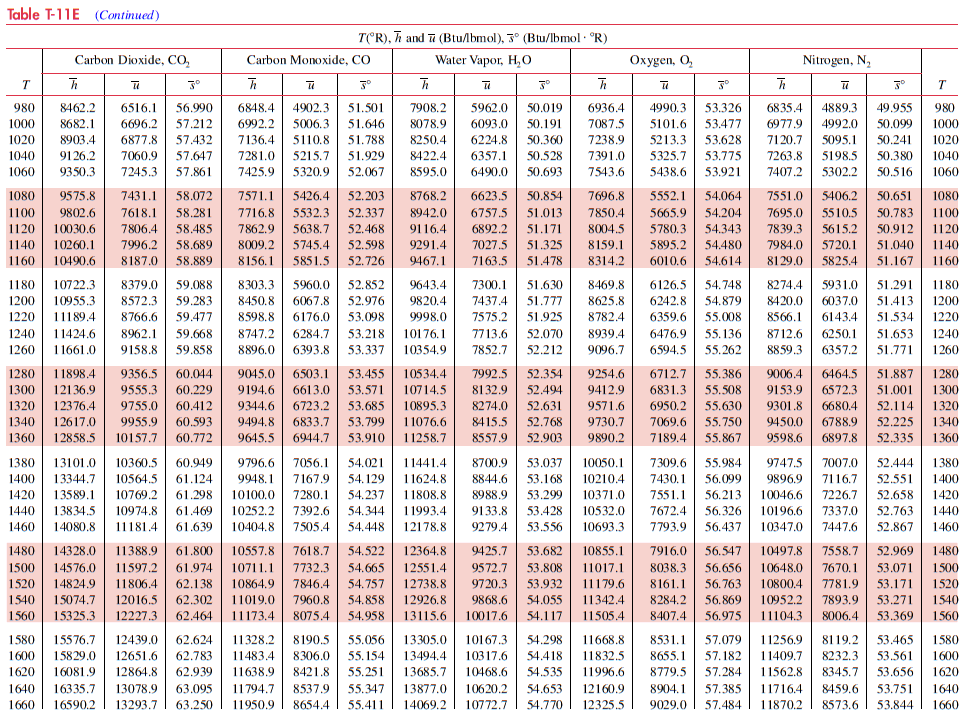The height and width of the screenshot is (717, 965).
Task: Click the (Continued) label beside the title
Action: [126, 16]
